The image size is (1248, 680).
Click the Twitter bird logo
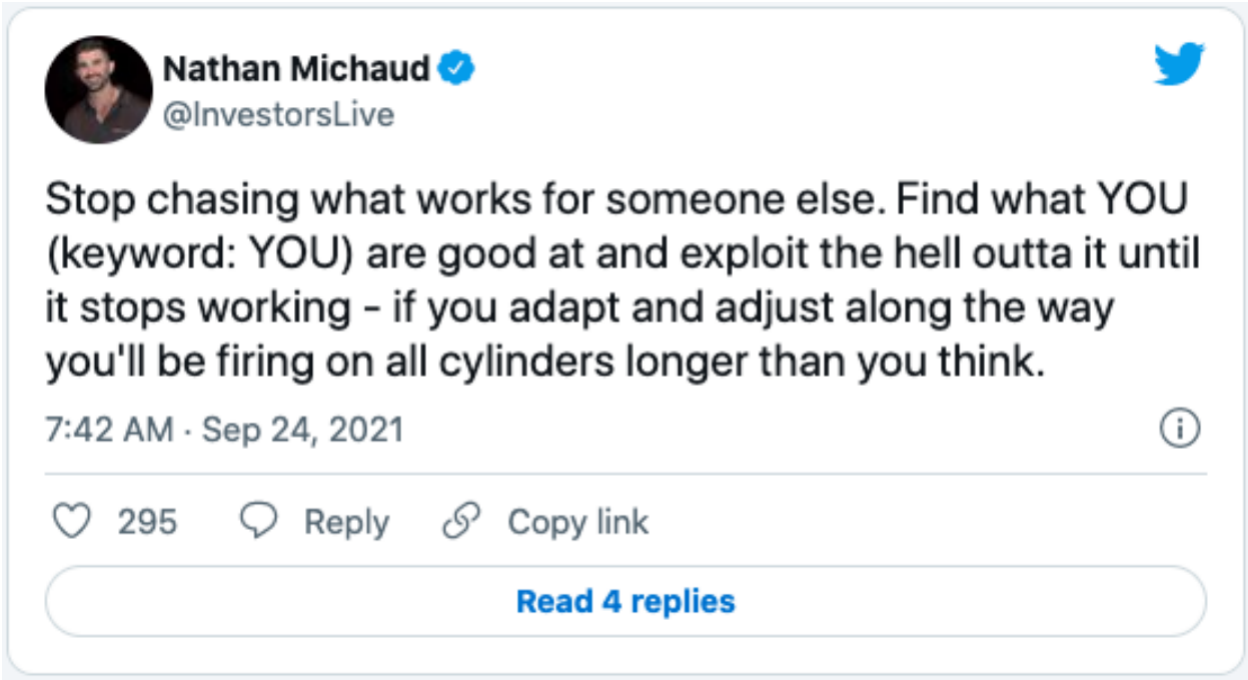pos(1180,66)
